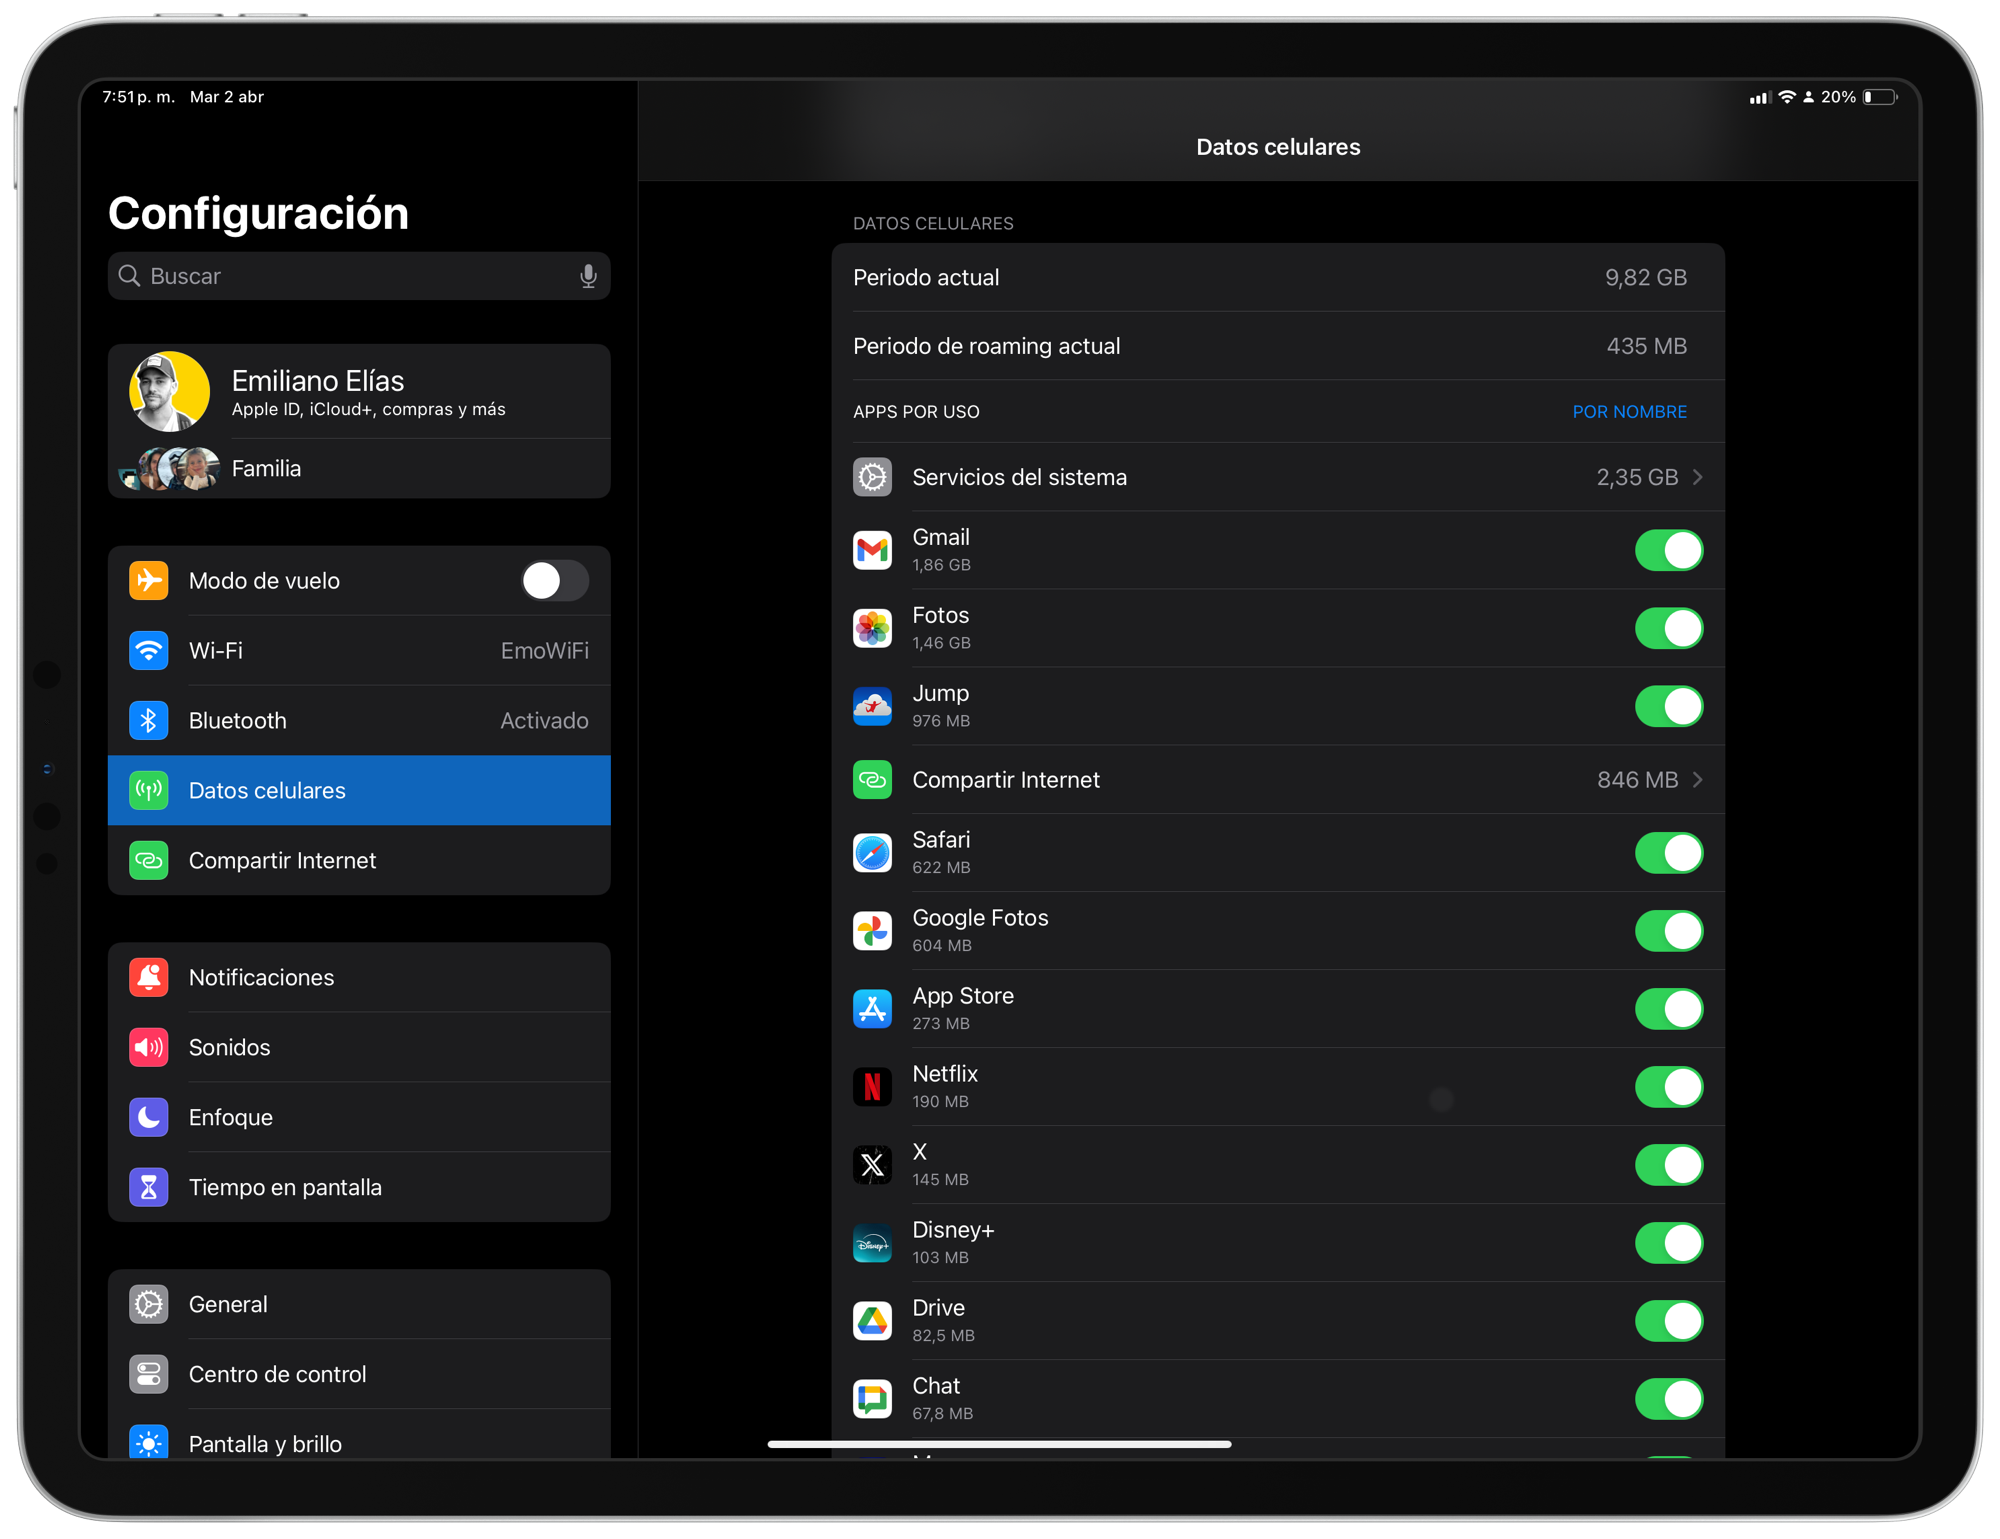Sort apps POR NOMBRE
2000x1539 pixels.
coord(1629,412)
